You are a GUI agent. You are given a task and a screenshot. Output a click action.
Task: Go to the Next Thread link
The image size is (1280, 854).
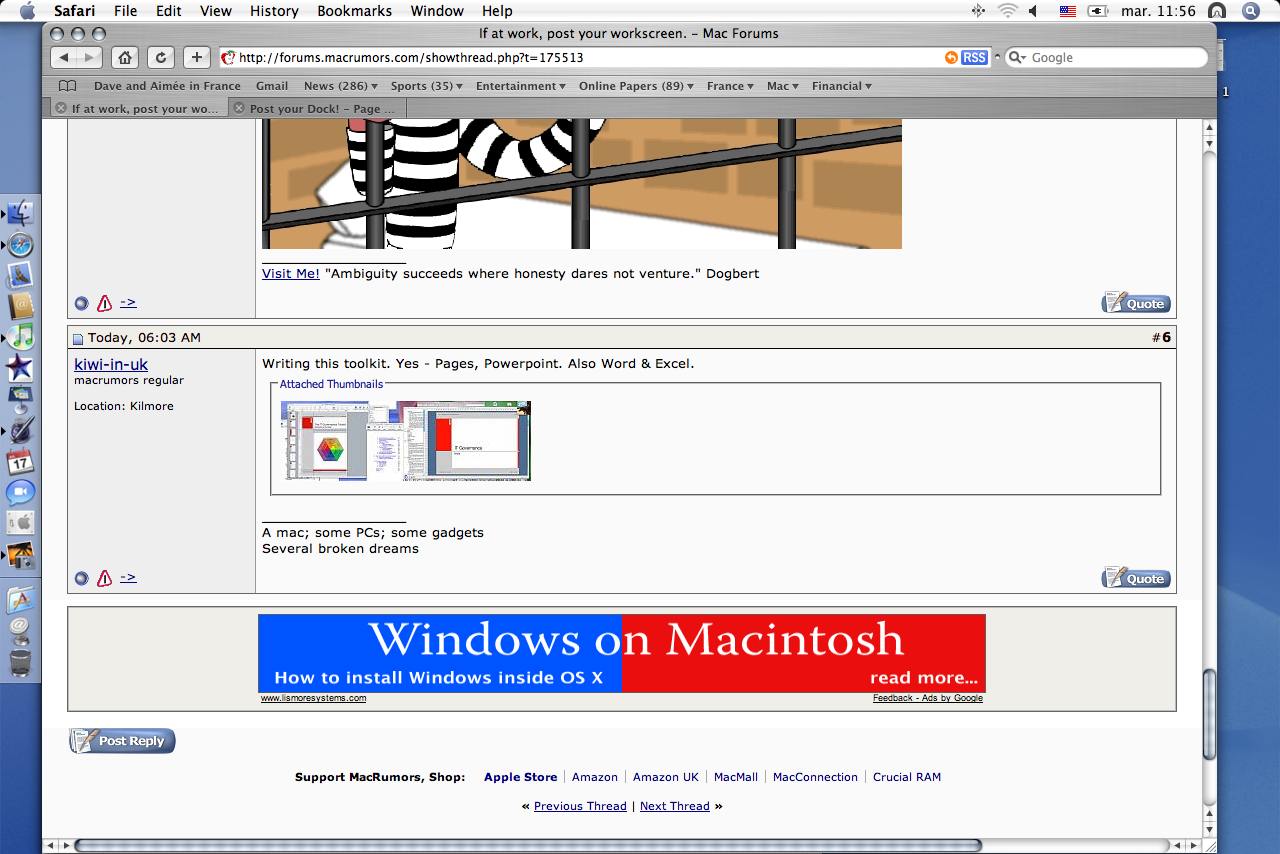pyautogui.click(x=675, y=806)
